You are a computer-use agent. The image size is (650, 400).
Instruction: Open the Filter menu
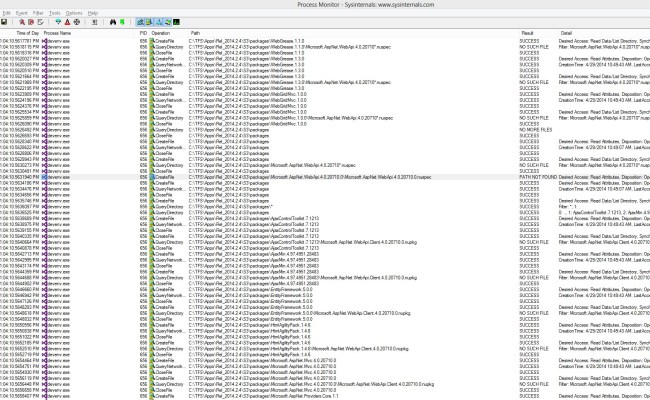38,13
